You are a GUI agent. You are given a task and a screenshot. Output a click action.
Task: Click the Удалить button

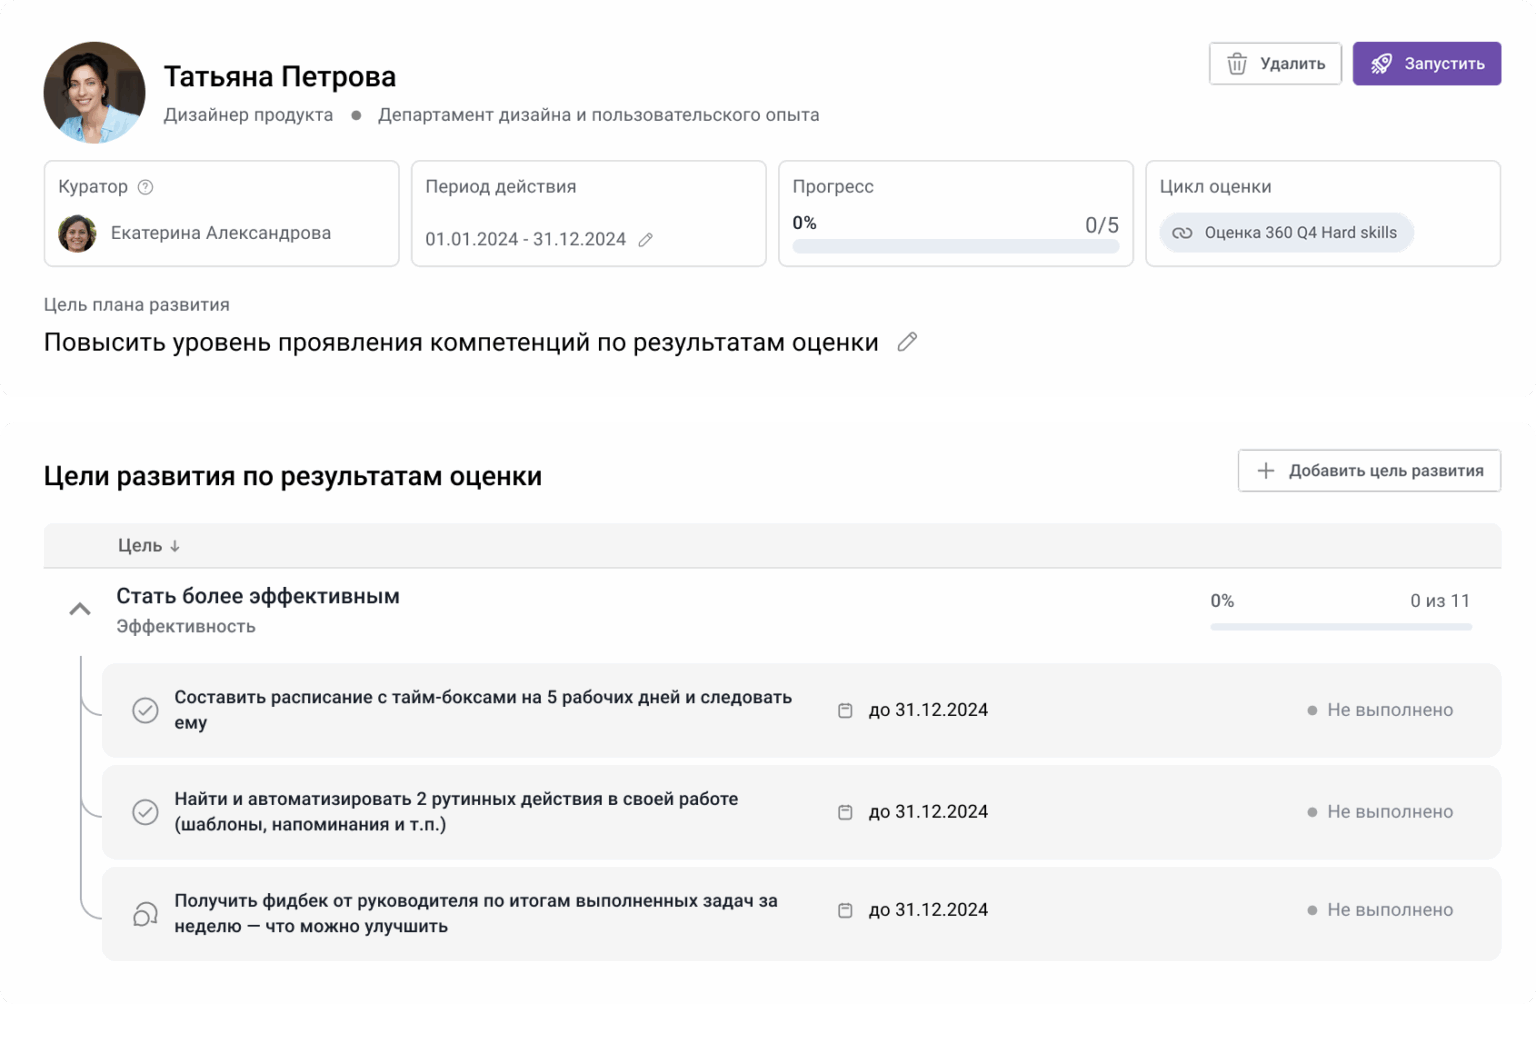coord(1275,63)
